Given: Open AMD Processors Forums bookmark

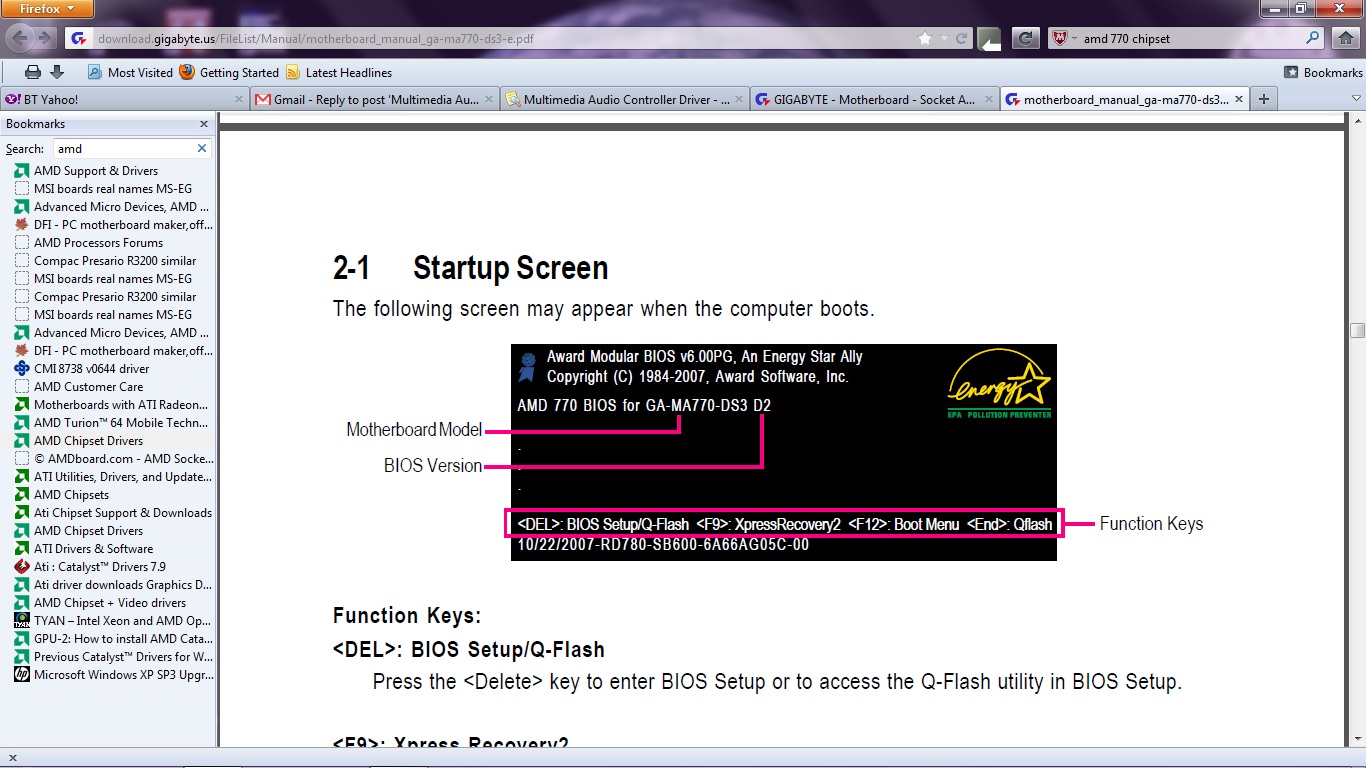Looking at the screenshot, I should 98,243.
